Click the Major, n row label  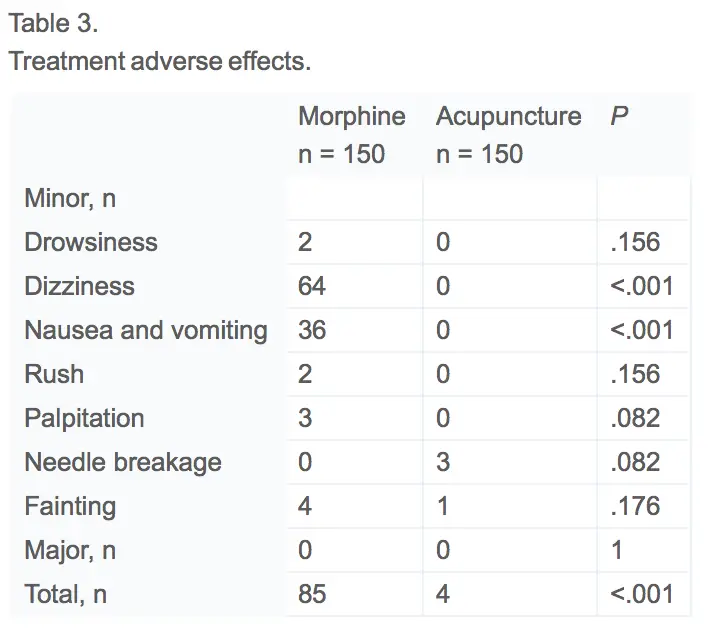click(x=70, y=550)
